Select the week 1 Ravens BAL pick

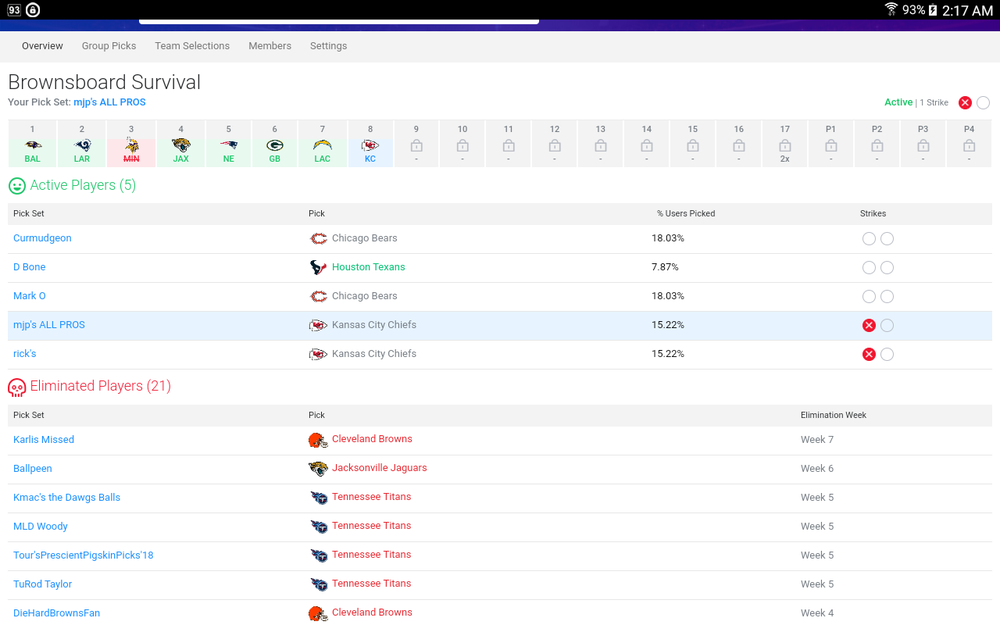(x=33, y=144)
